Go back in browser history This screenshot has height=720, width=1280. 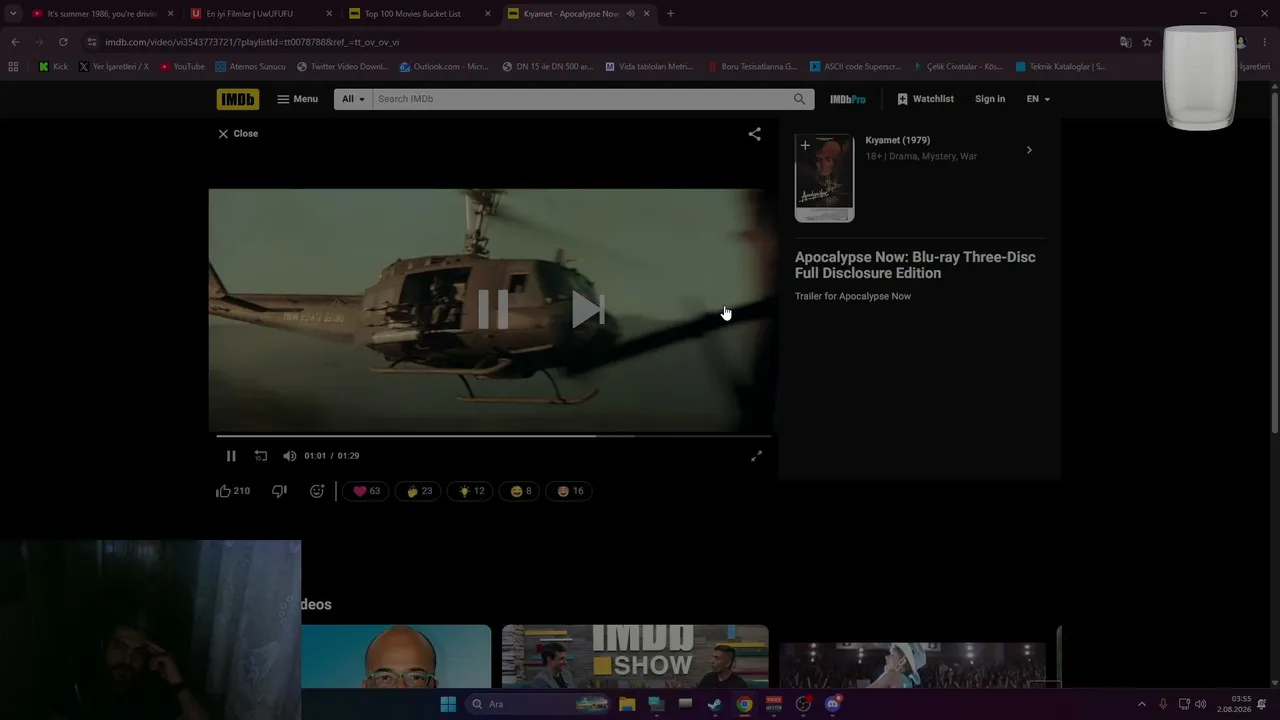[15, 42]
